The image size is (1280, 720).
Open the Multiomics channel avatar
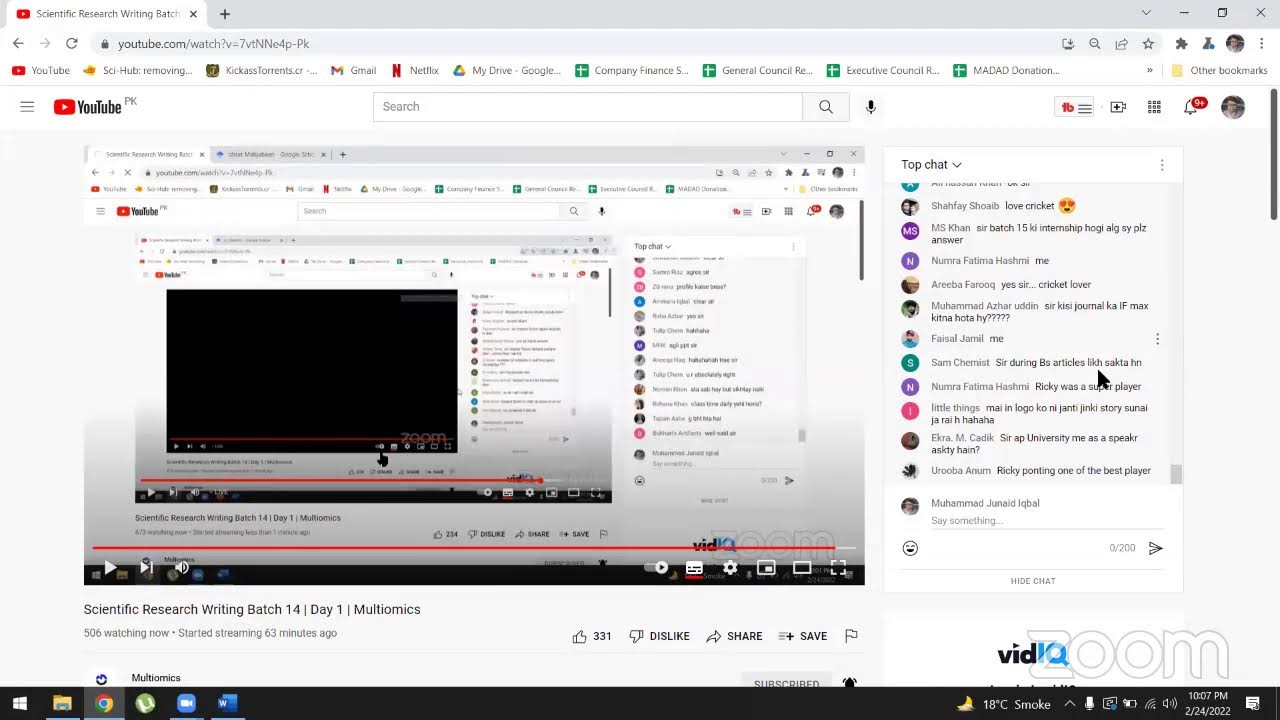click(101, 680)
